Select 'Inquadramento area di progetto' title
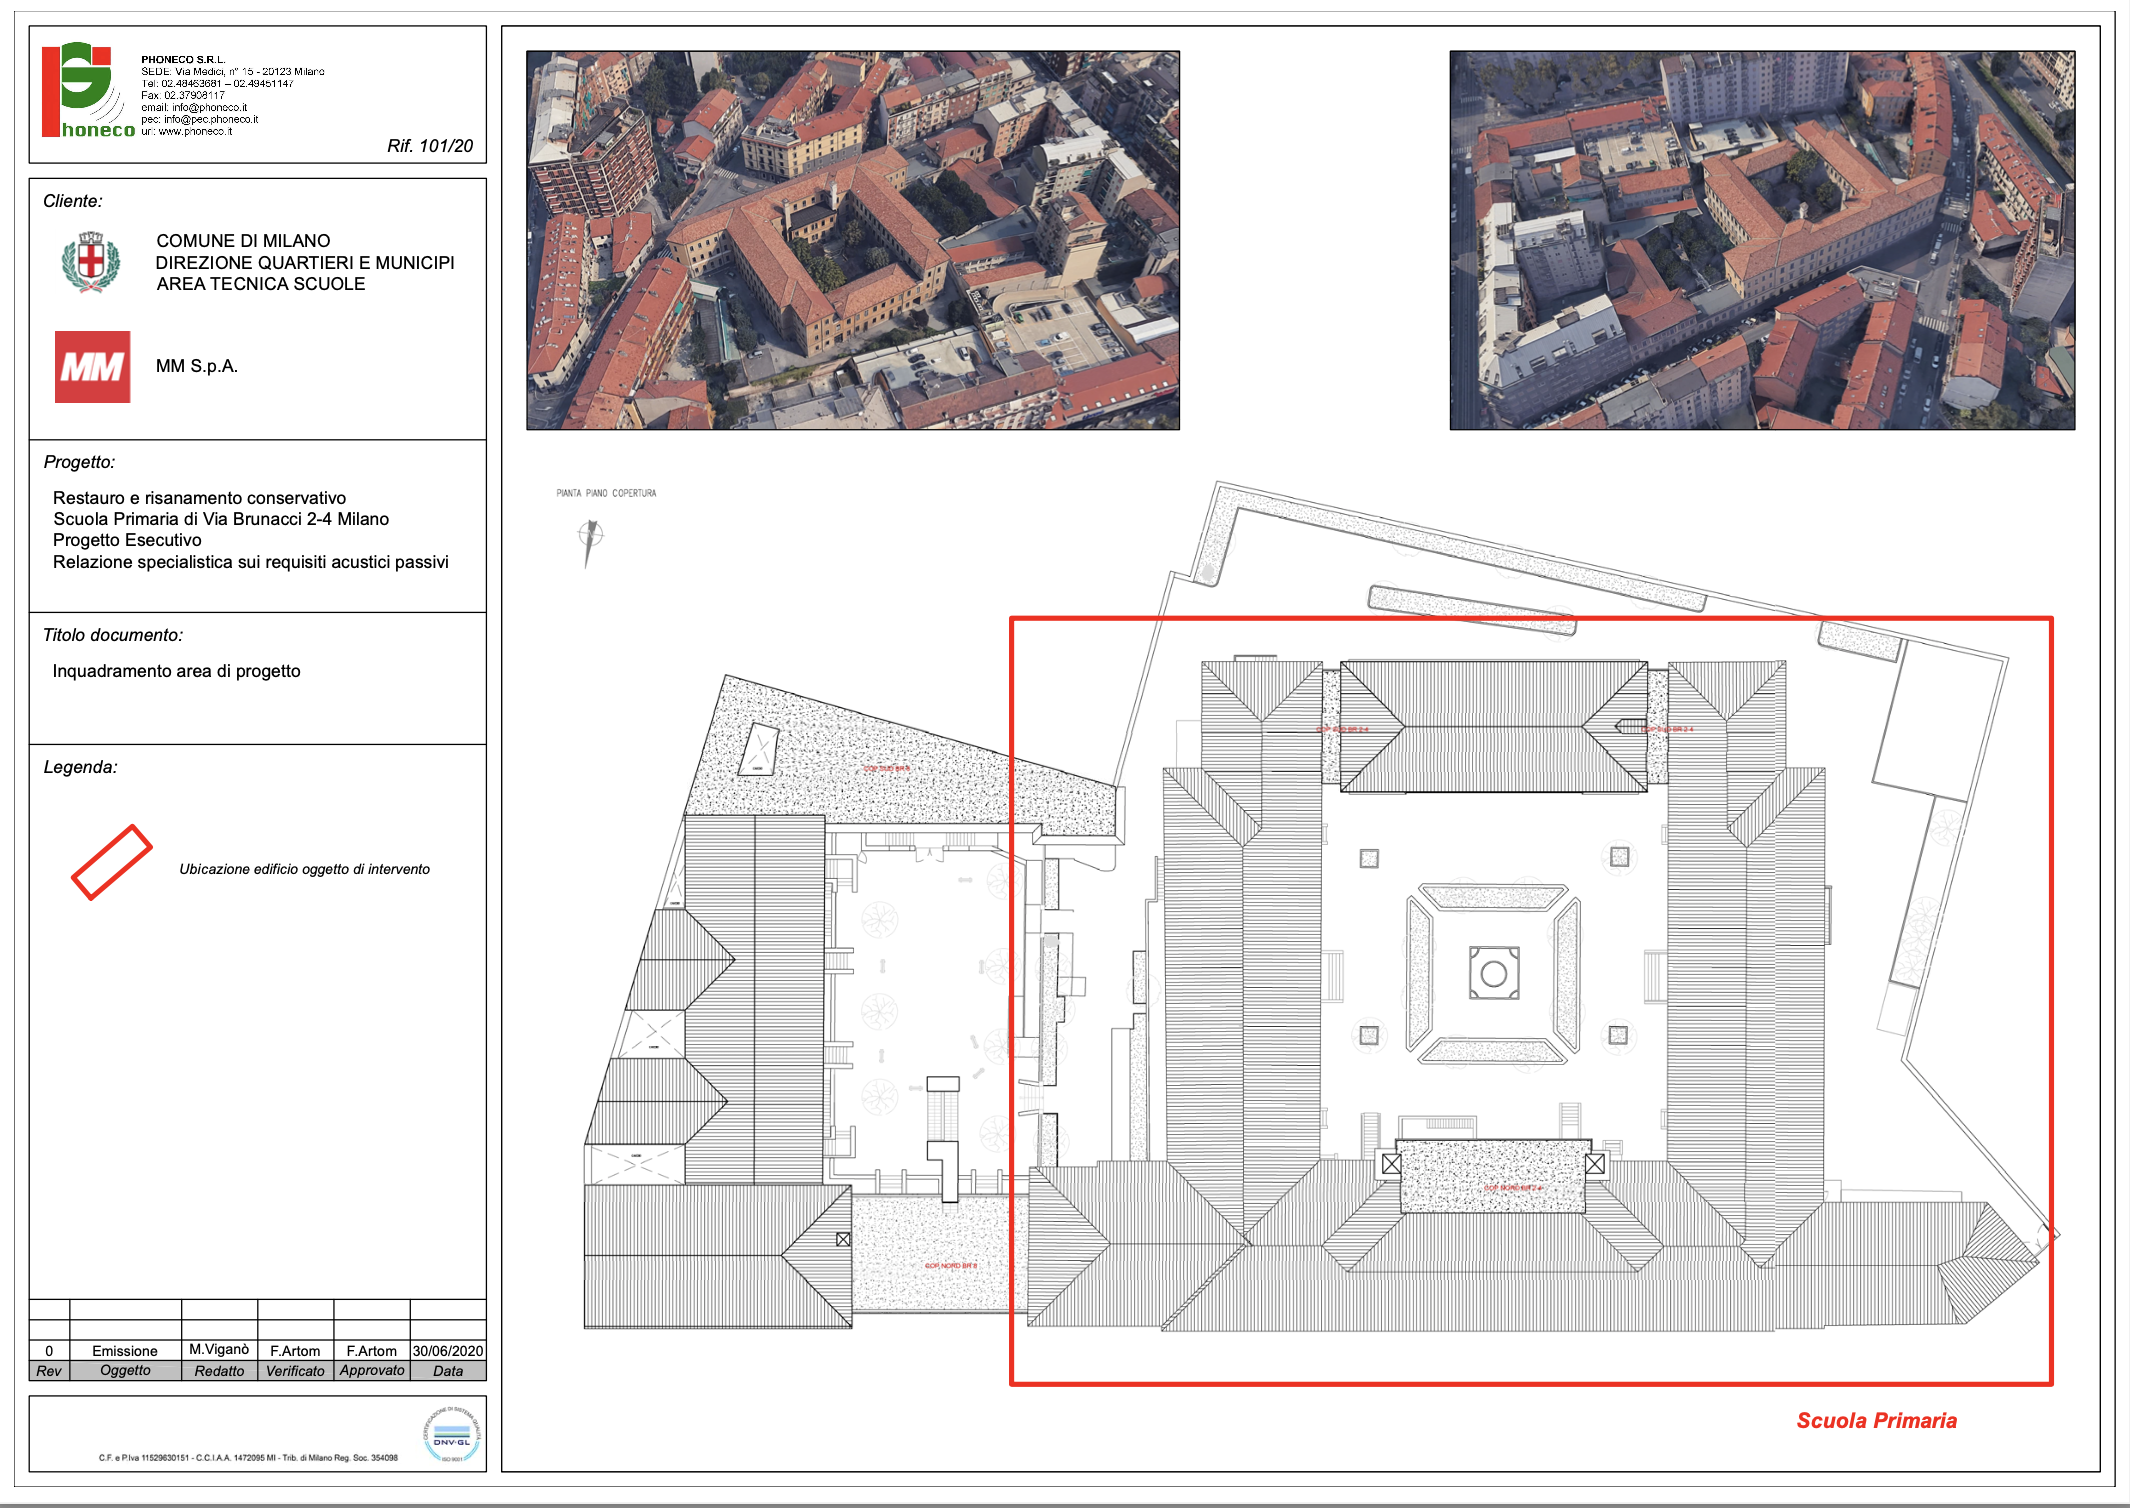Viewport: 2130px width, 1508px height. pos(176,671)
